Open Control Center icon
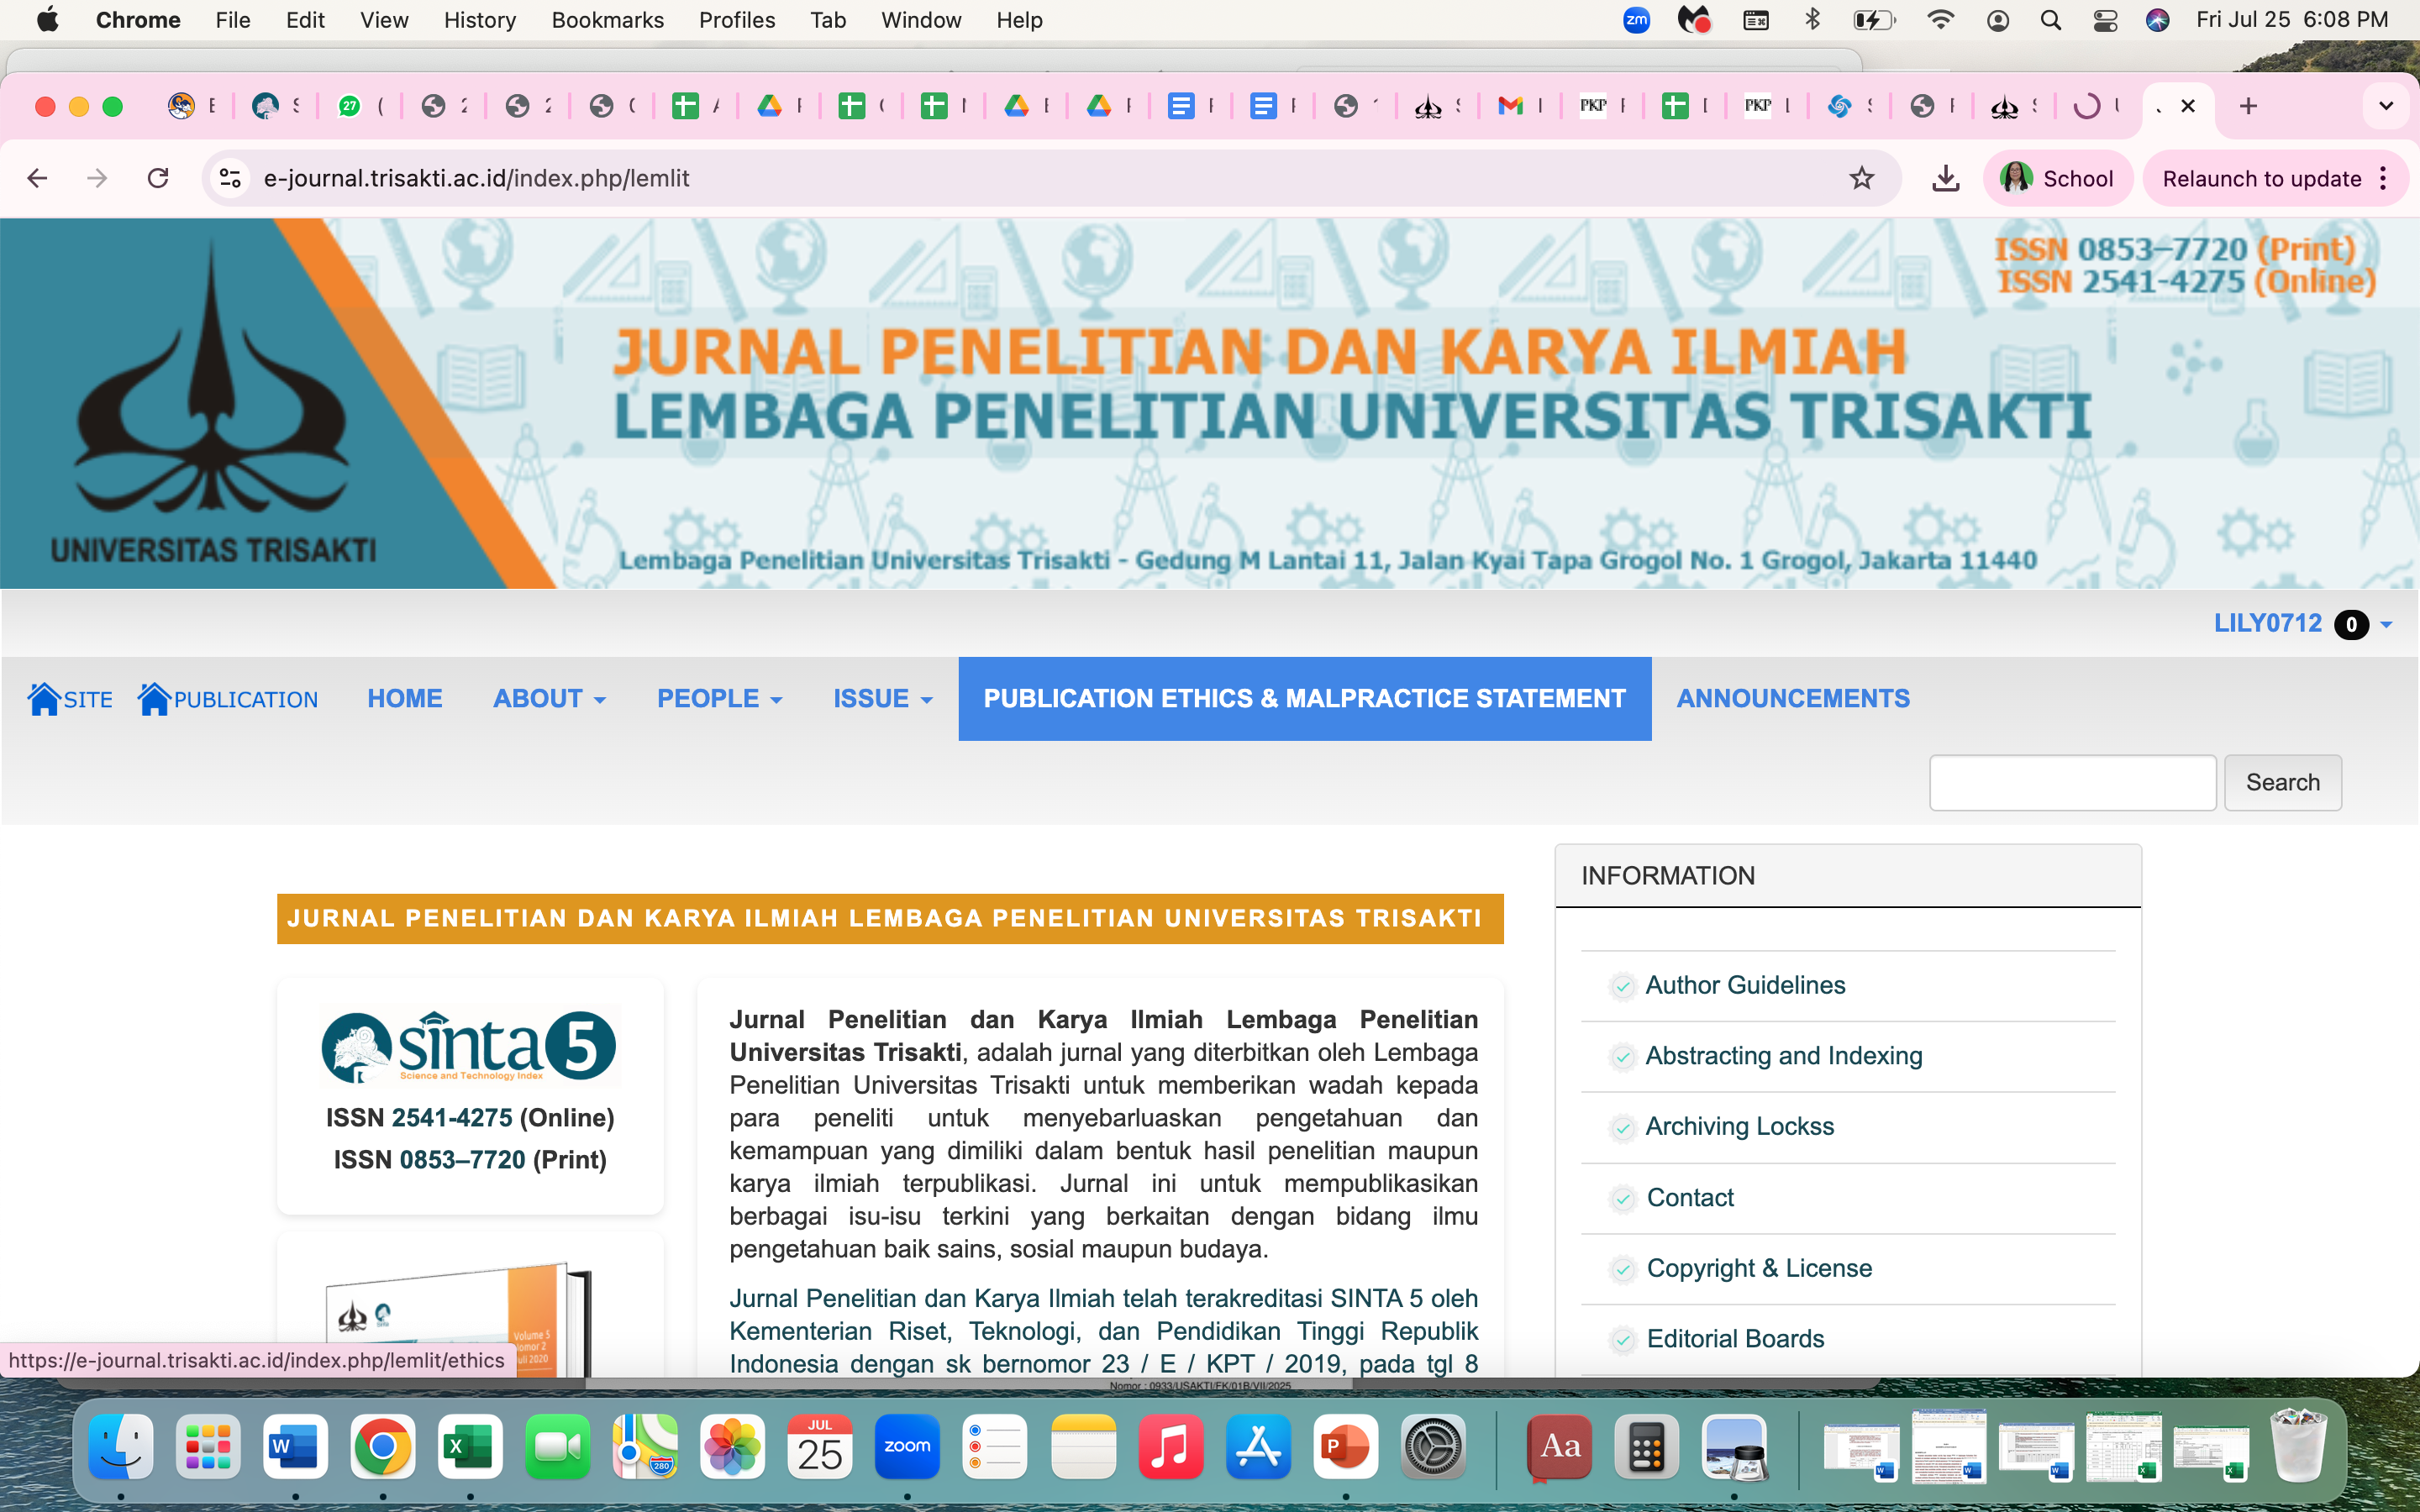Image resolution: width=2420 pixels, height=1512 pixels. click(x=2105, y=20)
